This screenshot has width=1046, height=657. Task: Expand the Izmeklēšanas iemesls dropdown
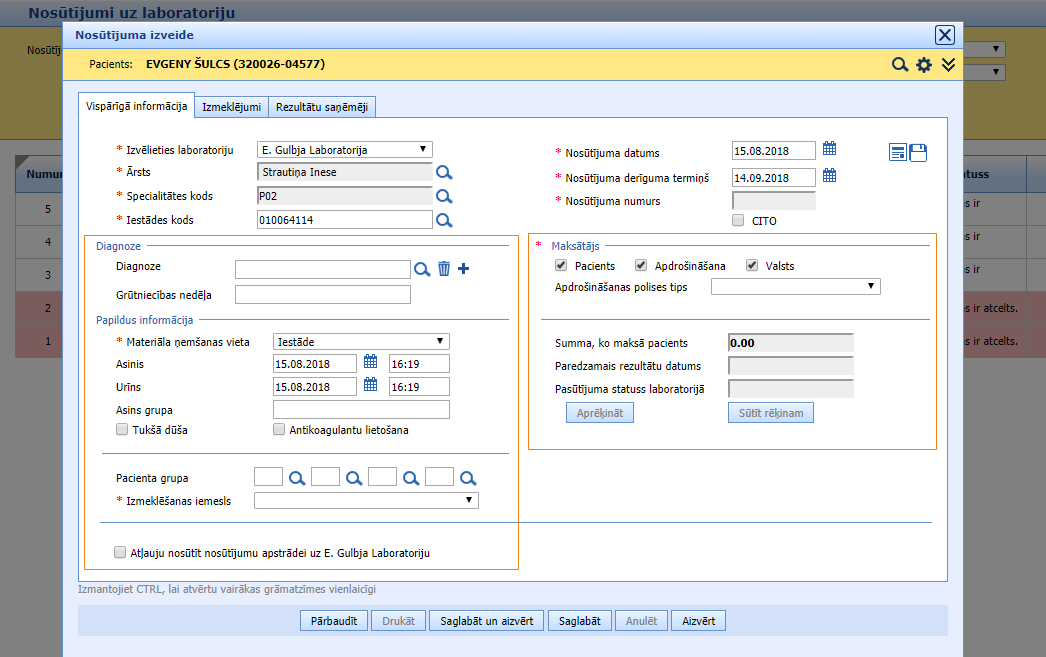(366, 501)
